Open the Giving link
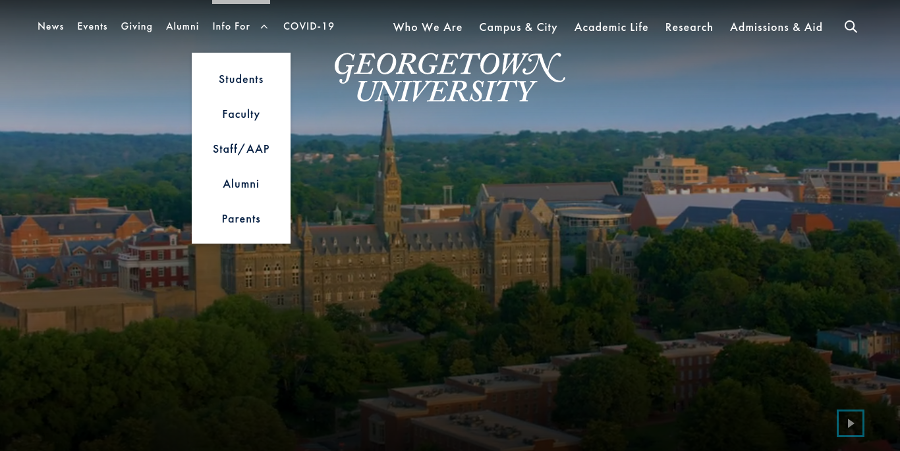Screen dimensions: 900x451 tap(137, 26)
